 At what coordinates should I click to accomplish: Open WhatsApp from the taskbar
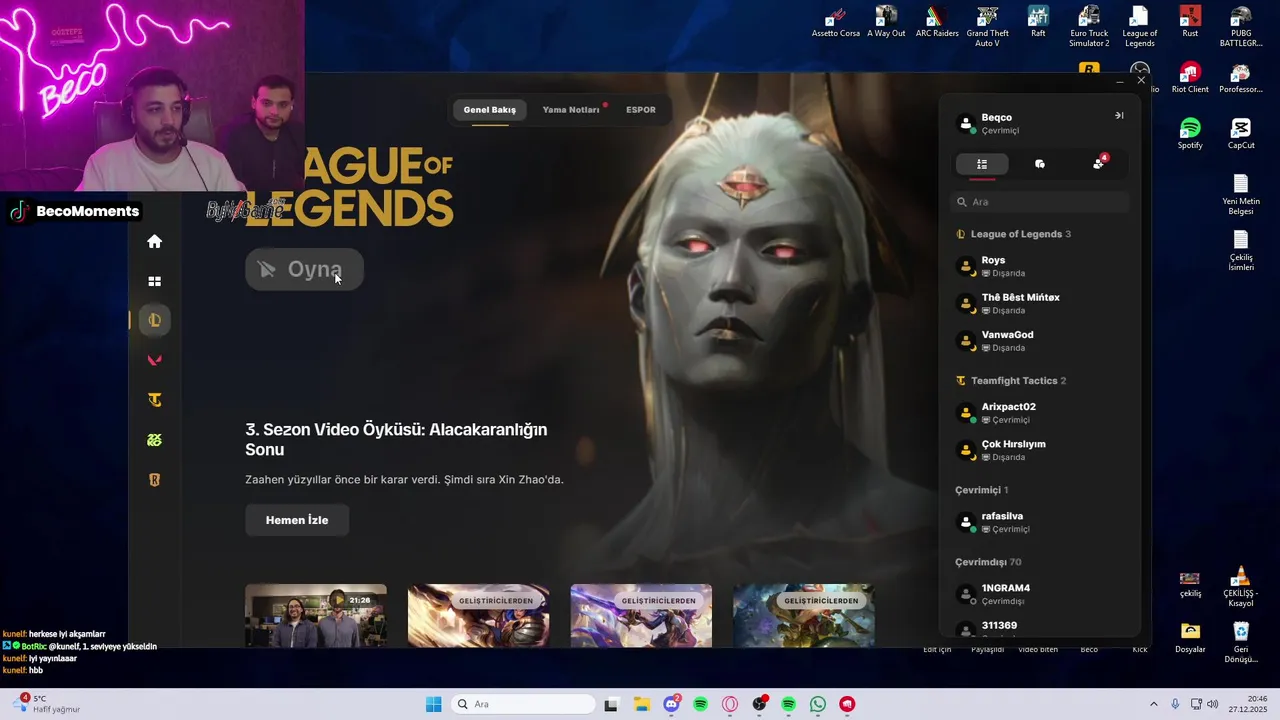[818, 704]
